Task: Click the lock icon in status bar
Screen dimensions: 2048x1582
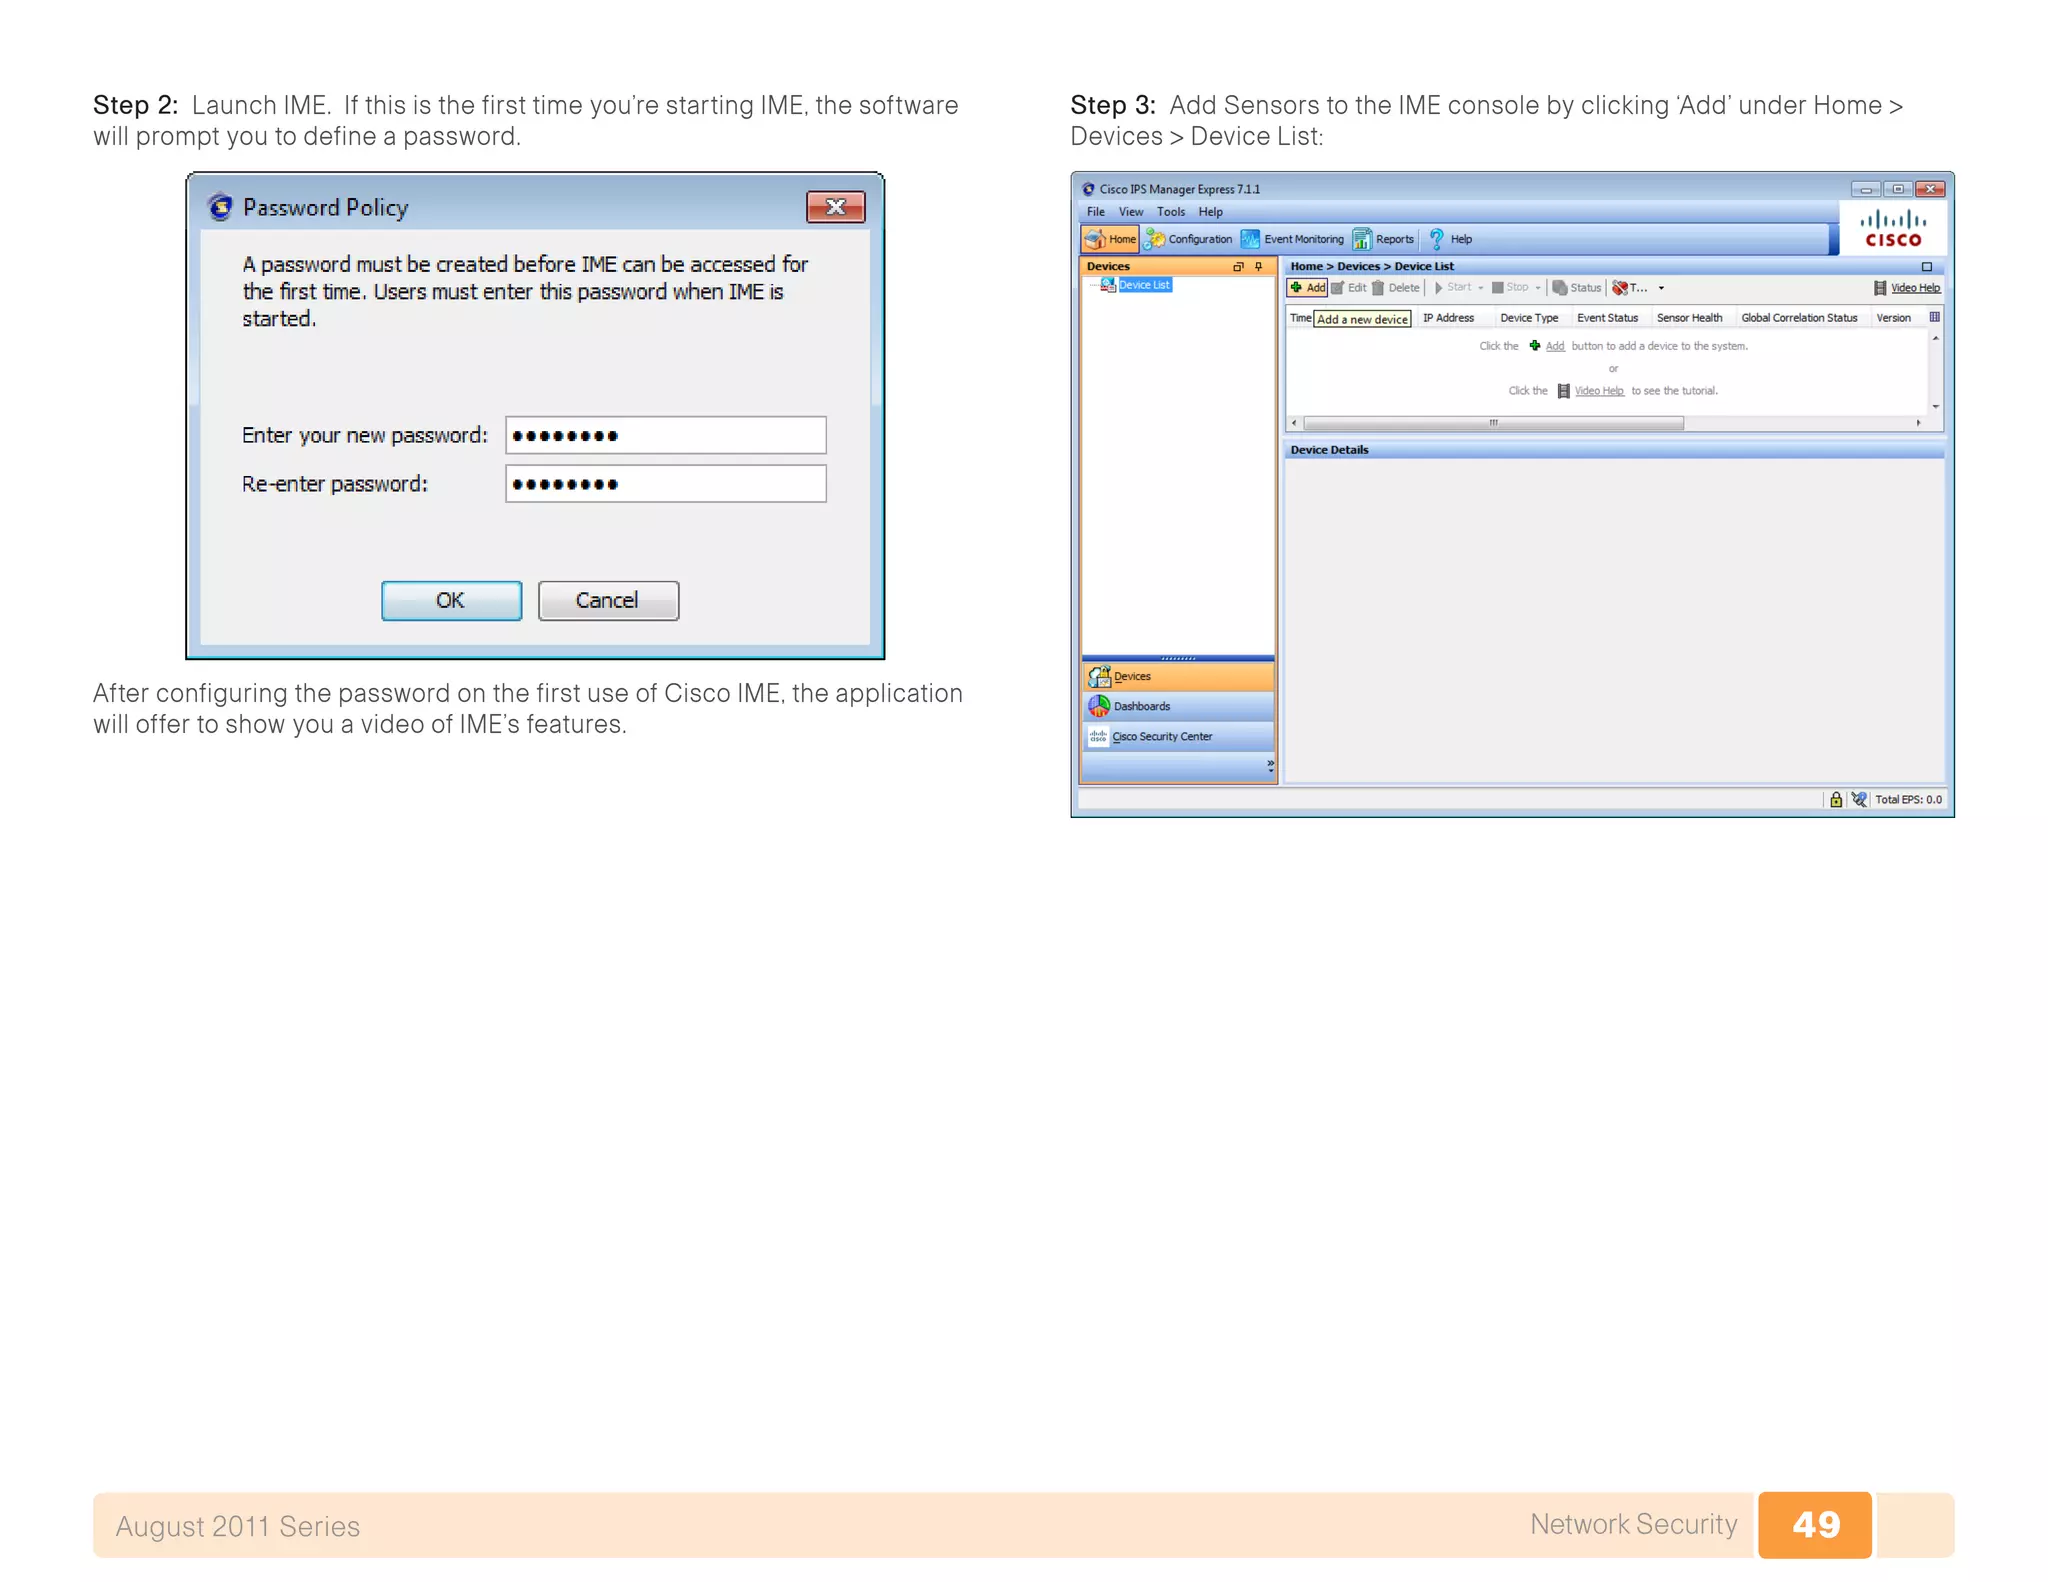Action: pos(1836,800)
